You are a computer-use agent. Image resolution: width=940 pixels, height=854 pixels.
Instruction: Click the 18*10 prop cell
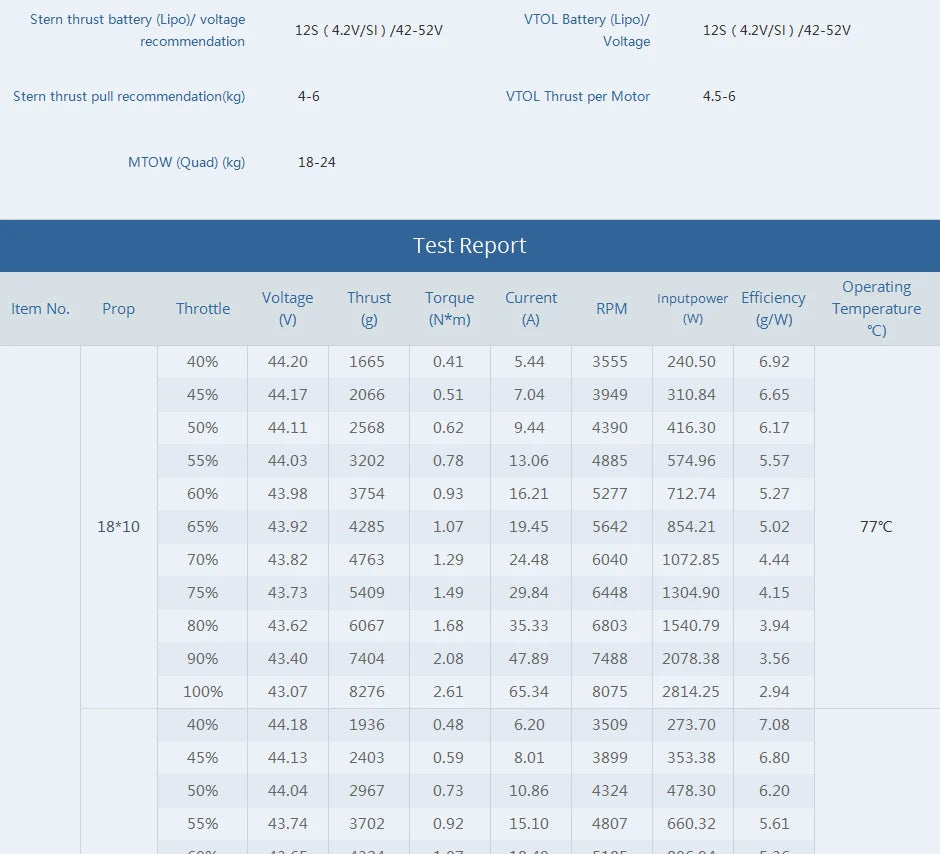[119, 526]
